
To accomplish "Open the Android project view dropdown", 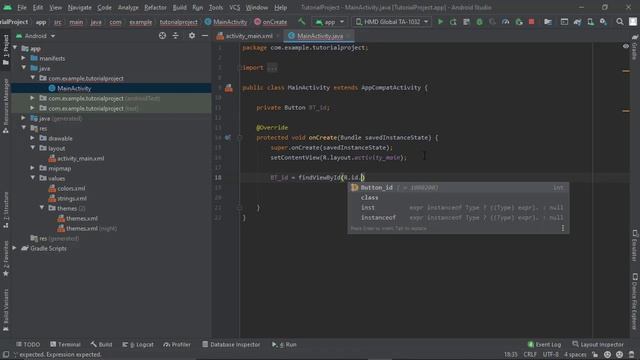I will 36,36.
